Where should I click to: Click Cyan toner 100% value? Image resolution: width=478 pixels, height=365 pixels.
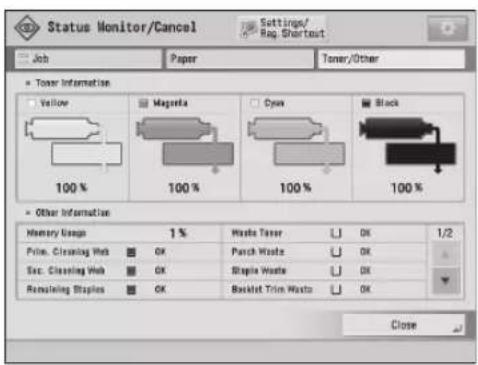point(295,188)
